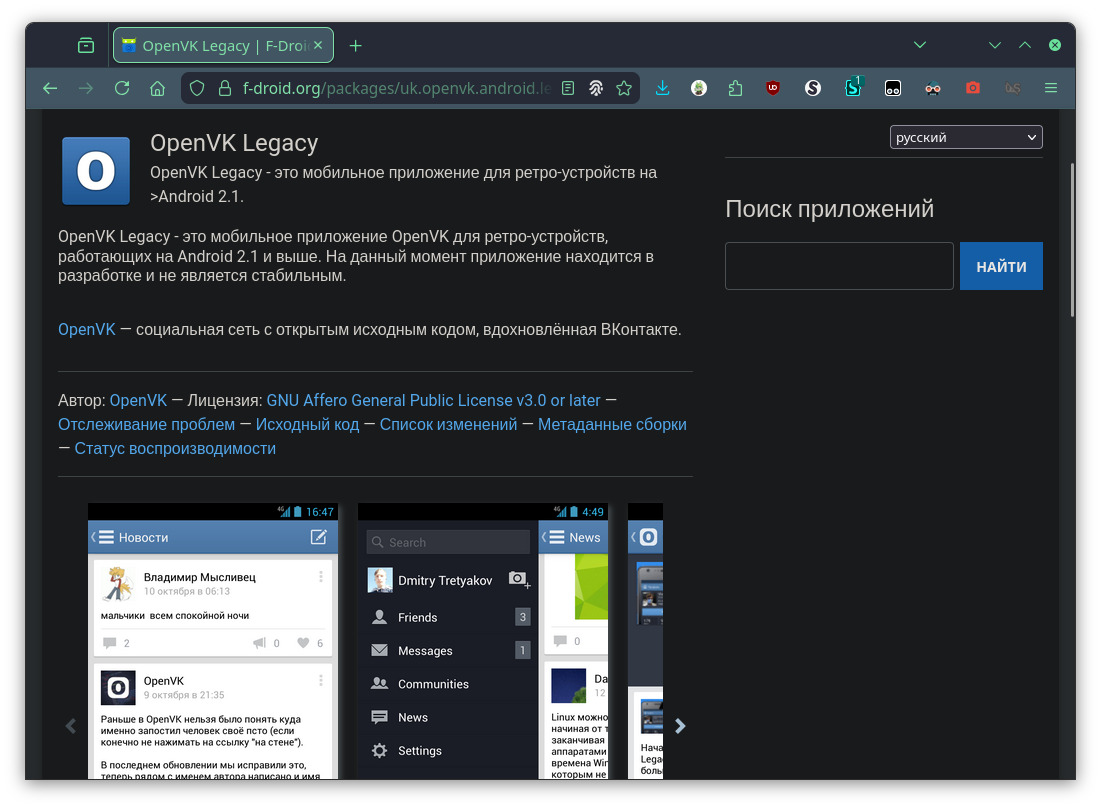Screen dimensions: 1101x808
Task: Open the browser home page
Action: [157, 88]
